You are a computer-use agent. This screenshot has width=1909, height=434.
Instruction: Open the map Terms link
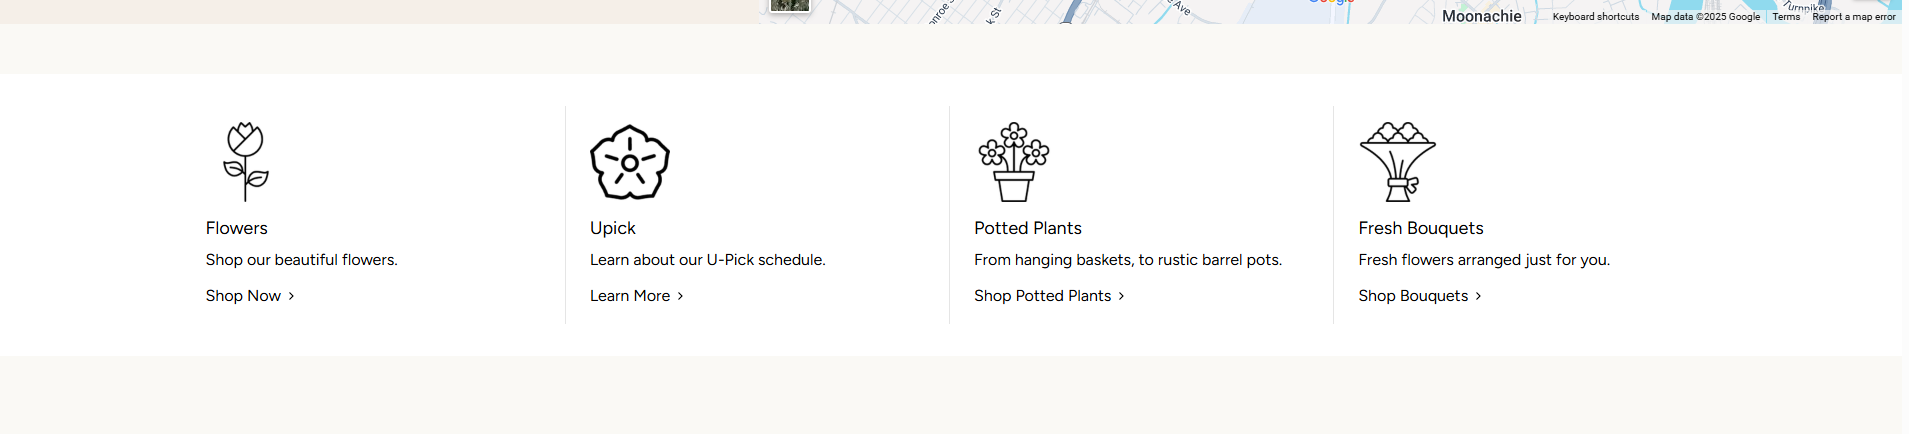(1786, 17)
